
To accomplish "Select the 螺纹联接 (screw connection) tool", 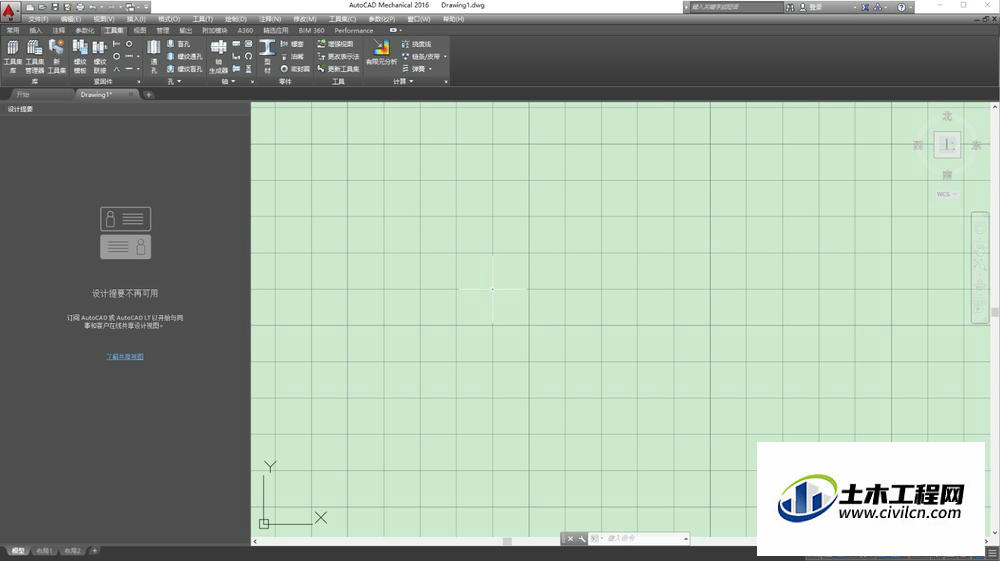I will [99, 55].
